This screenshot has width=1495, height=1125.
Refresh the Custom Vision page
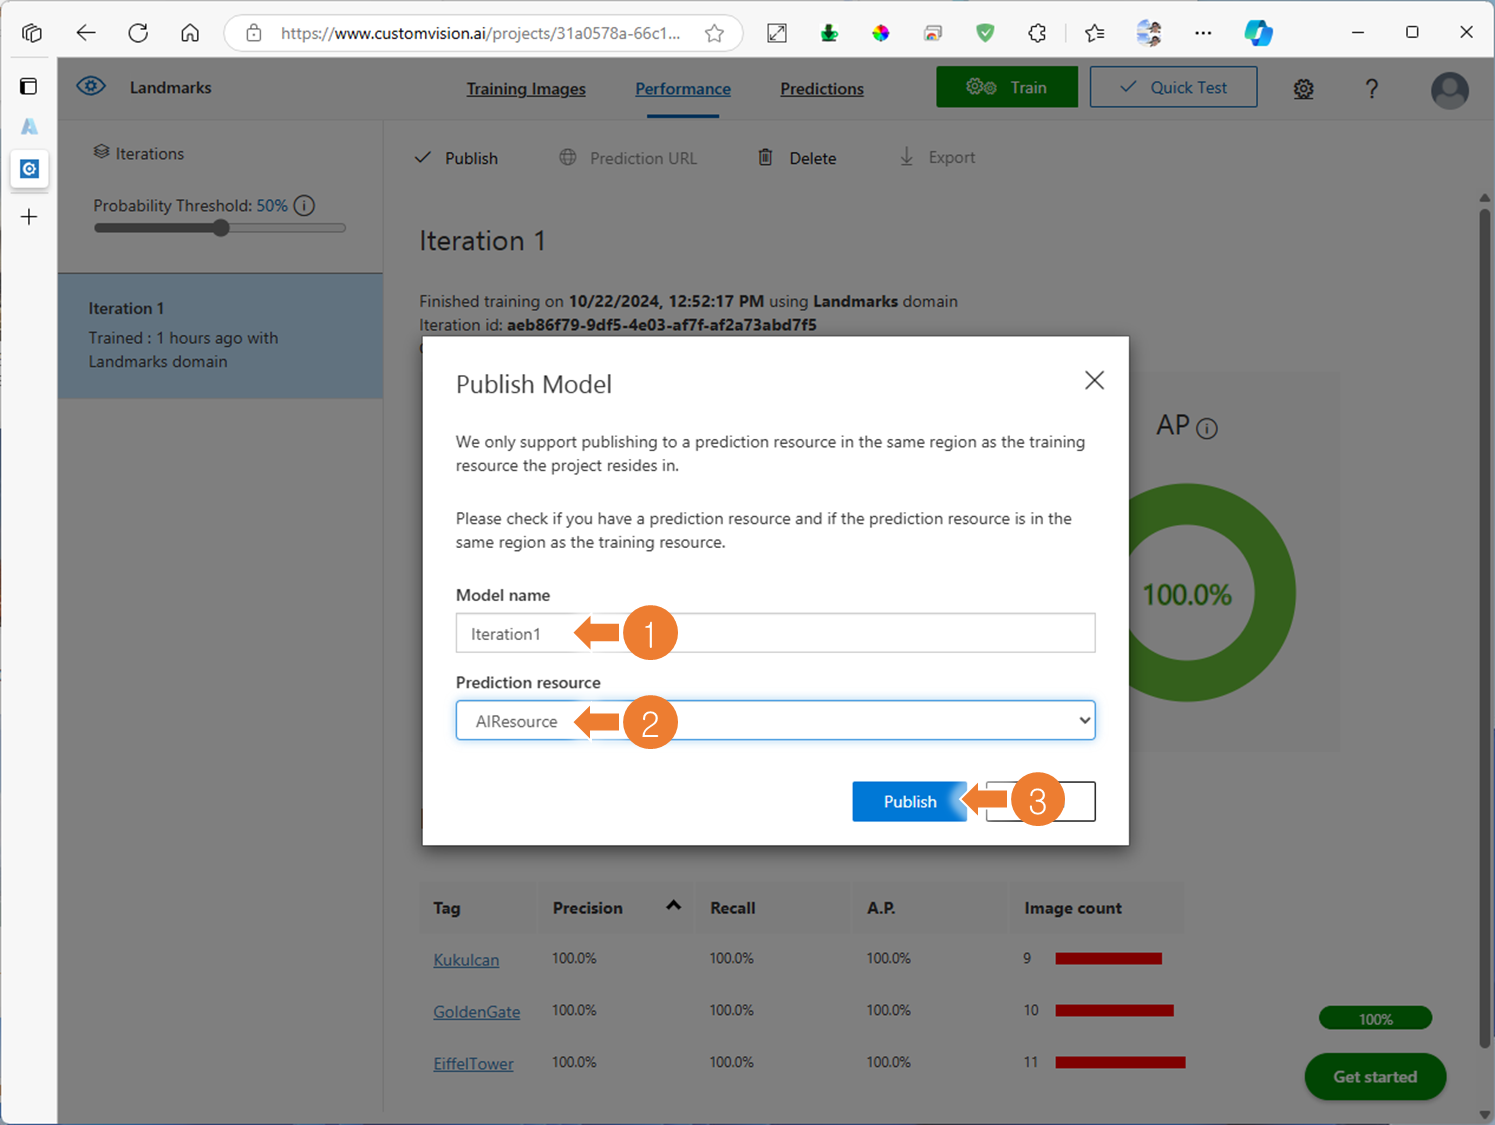pyautogui.click(x=138, y=33)
